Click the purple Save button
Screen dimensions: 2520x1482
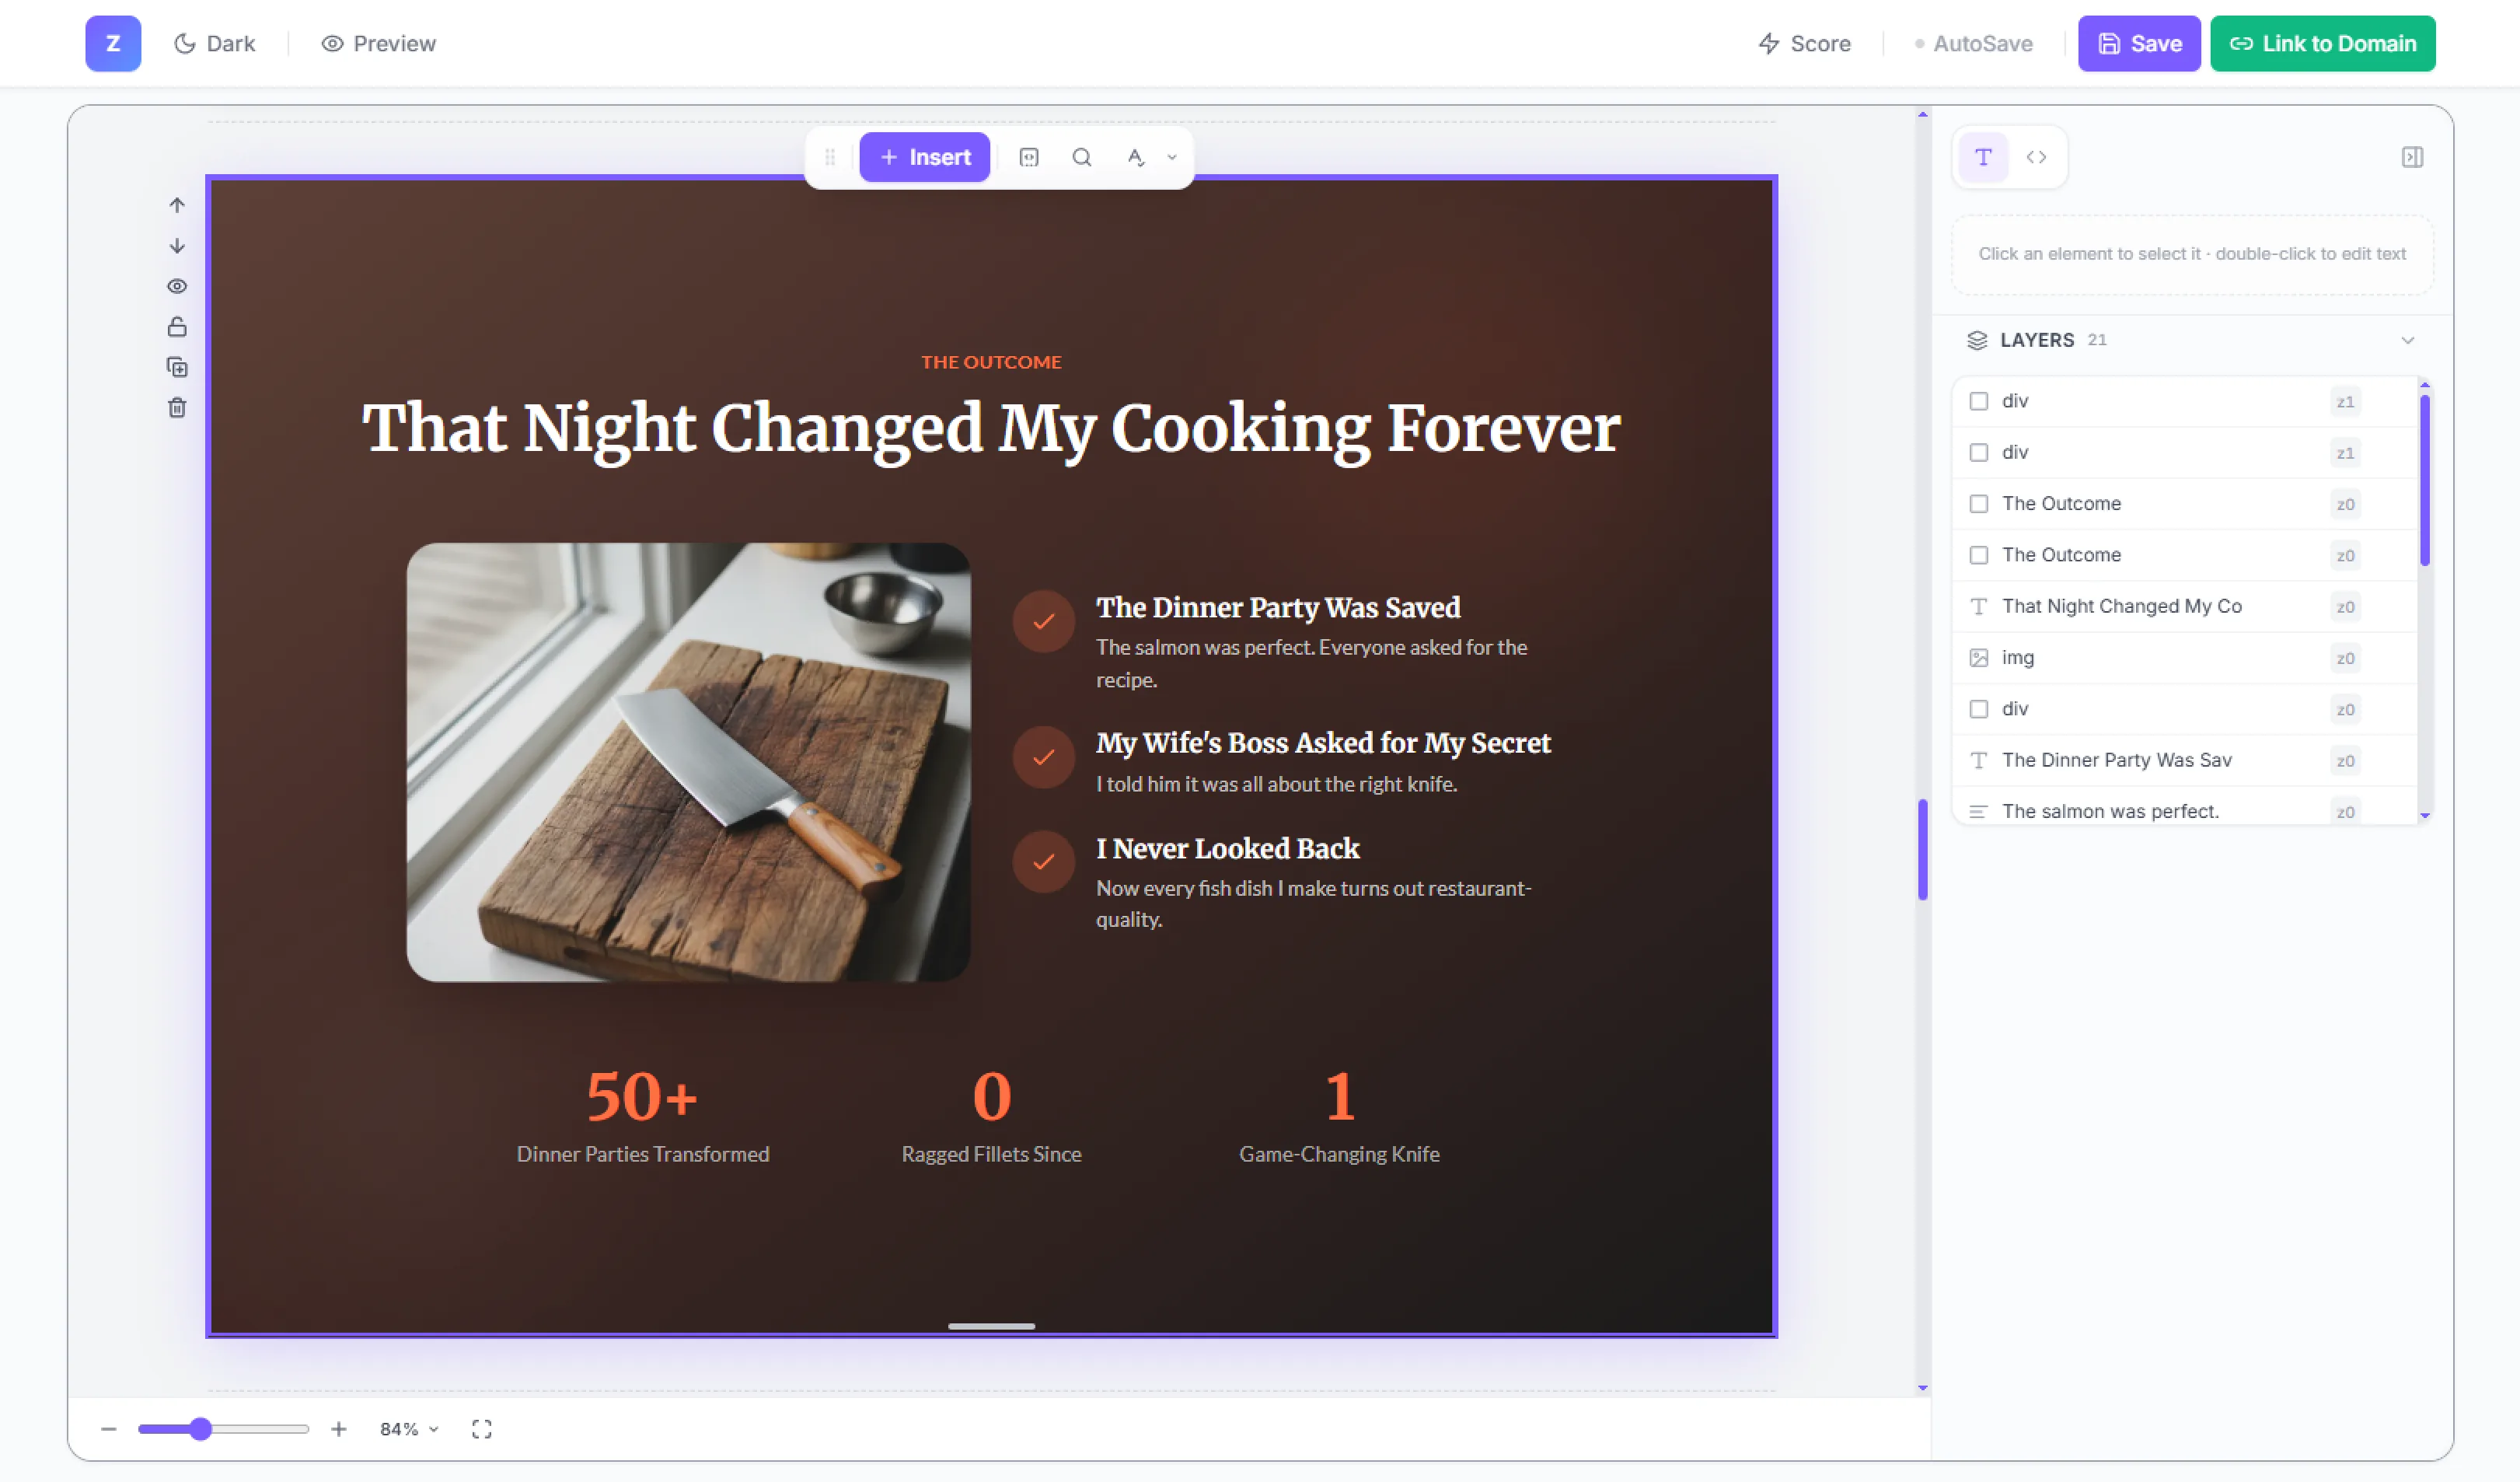coord(2138,43)
